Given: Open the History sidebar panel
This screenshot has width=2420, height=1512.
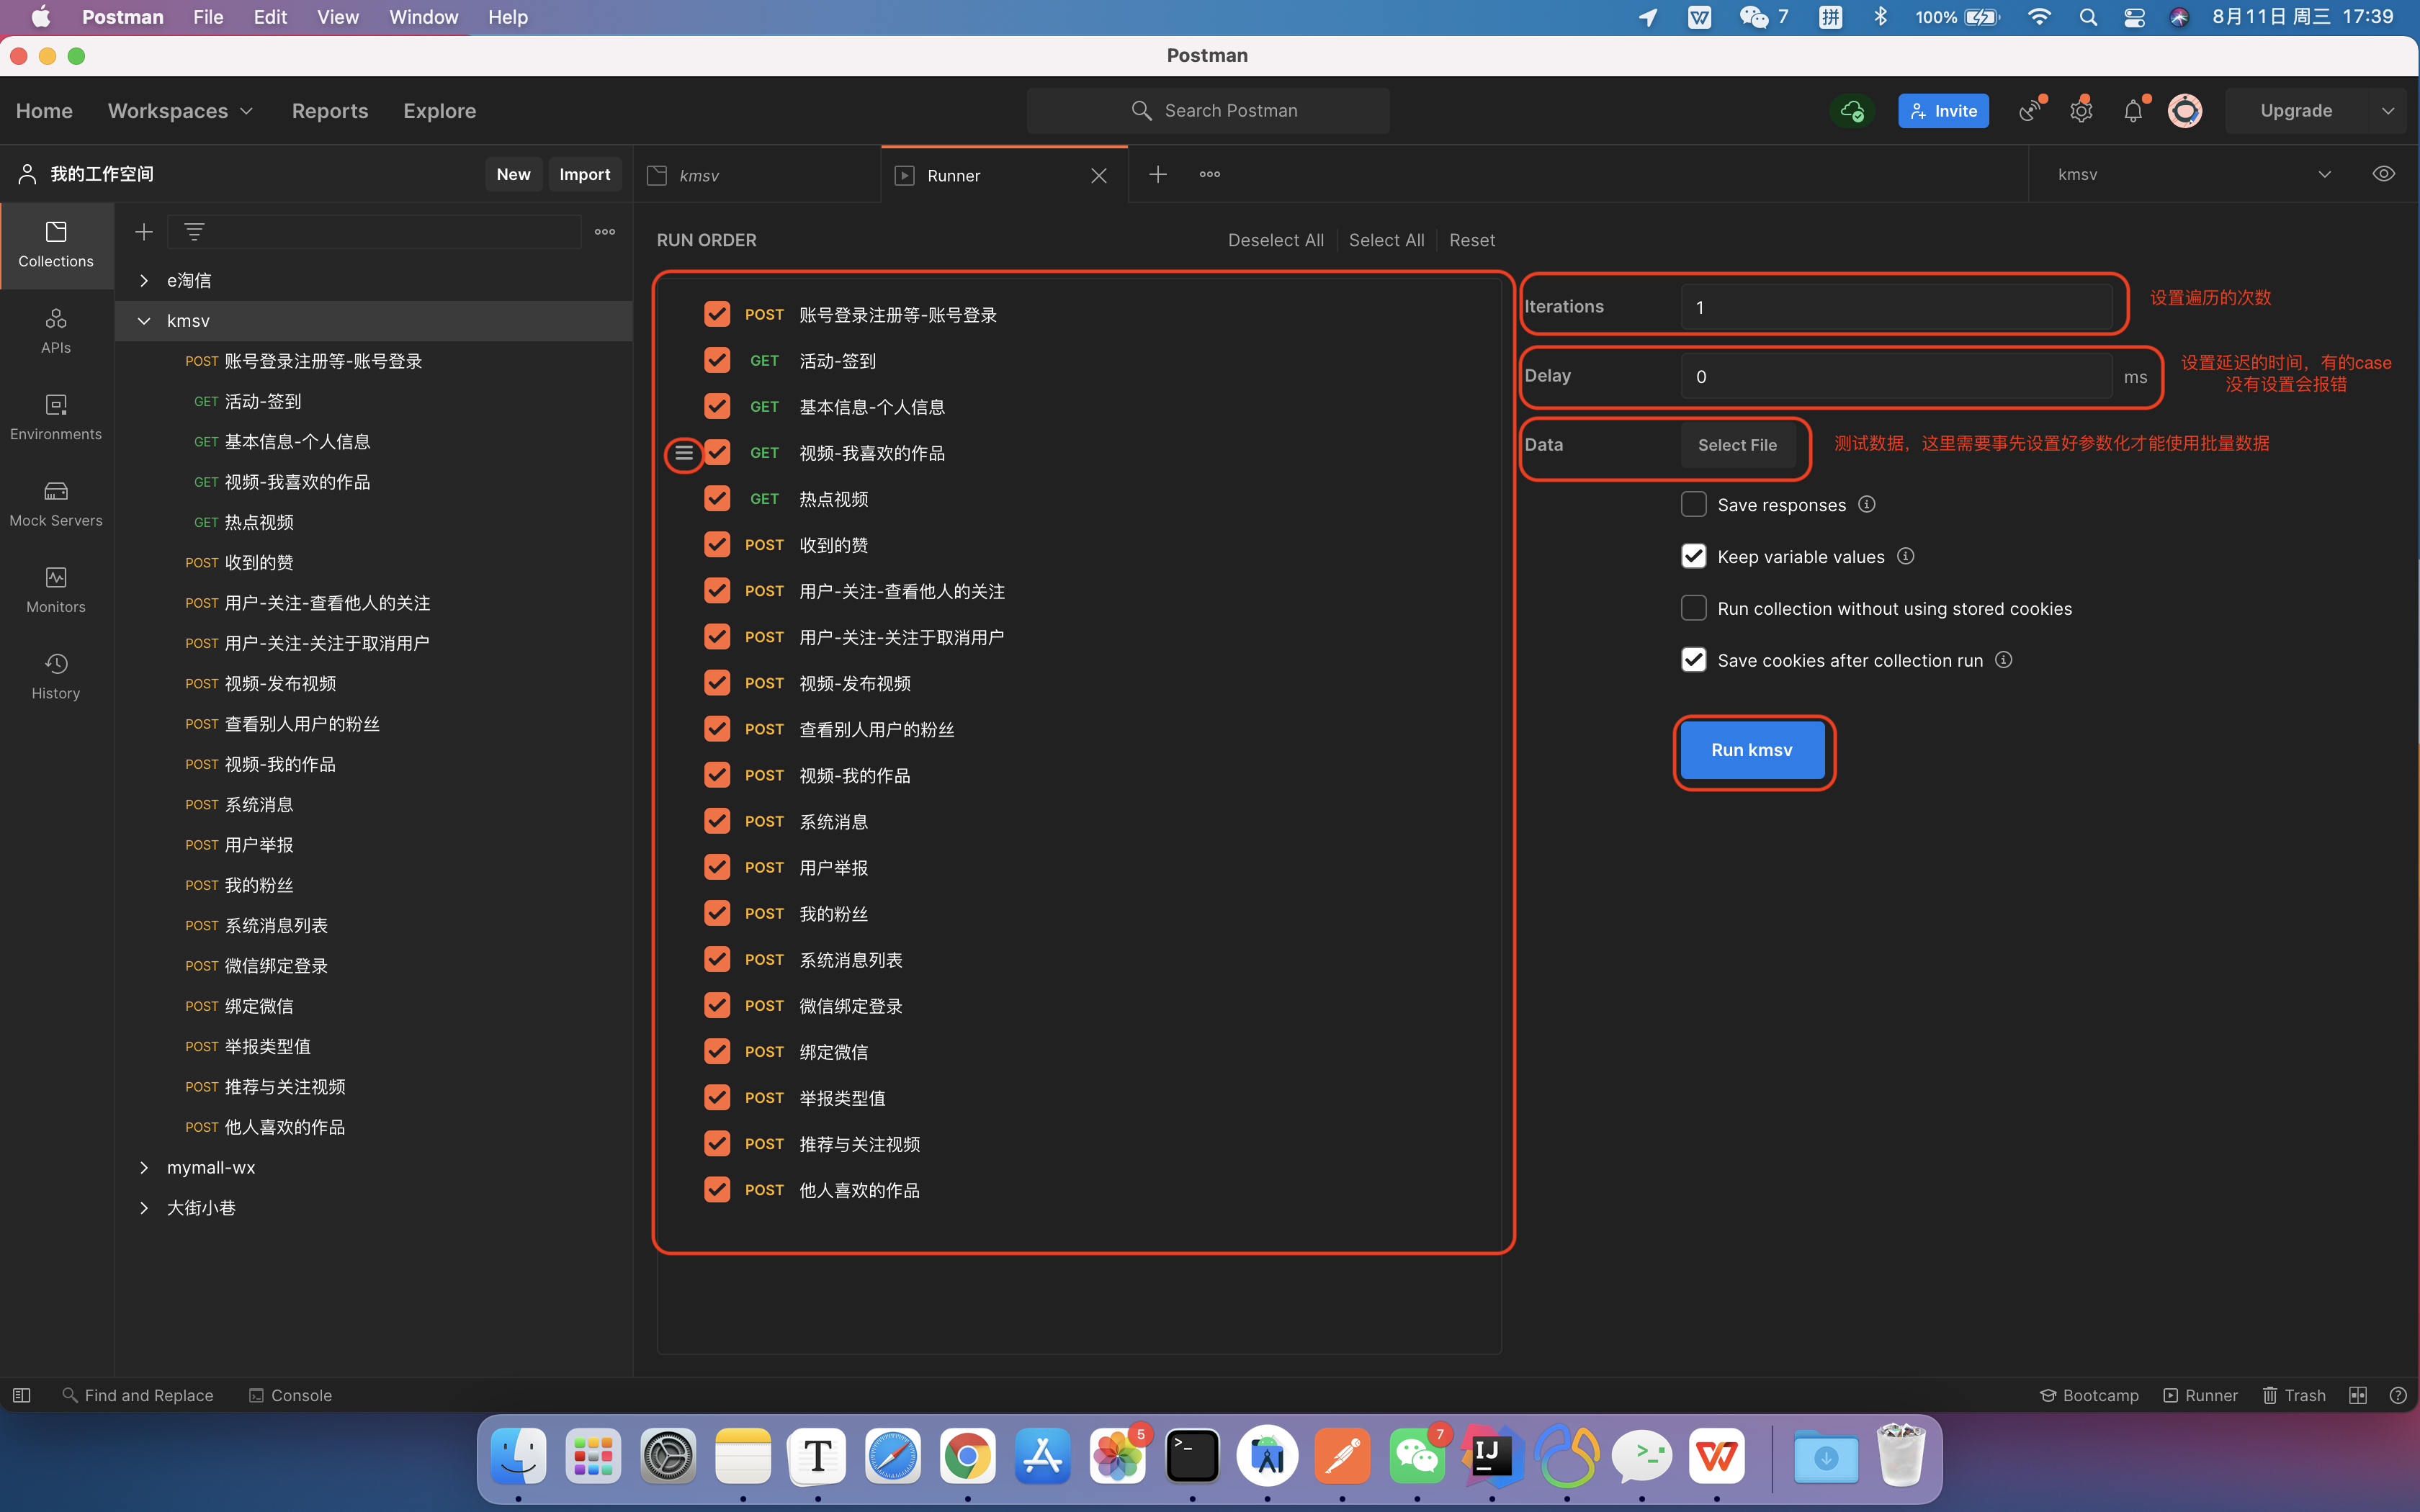Looking at the screenshot, I should tap(56, 676).
